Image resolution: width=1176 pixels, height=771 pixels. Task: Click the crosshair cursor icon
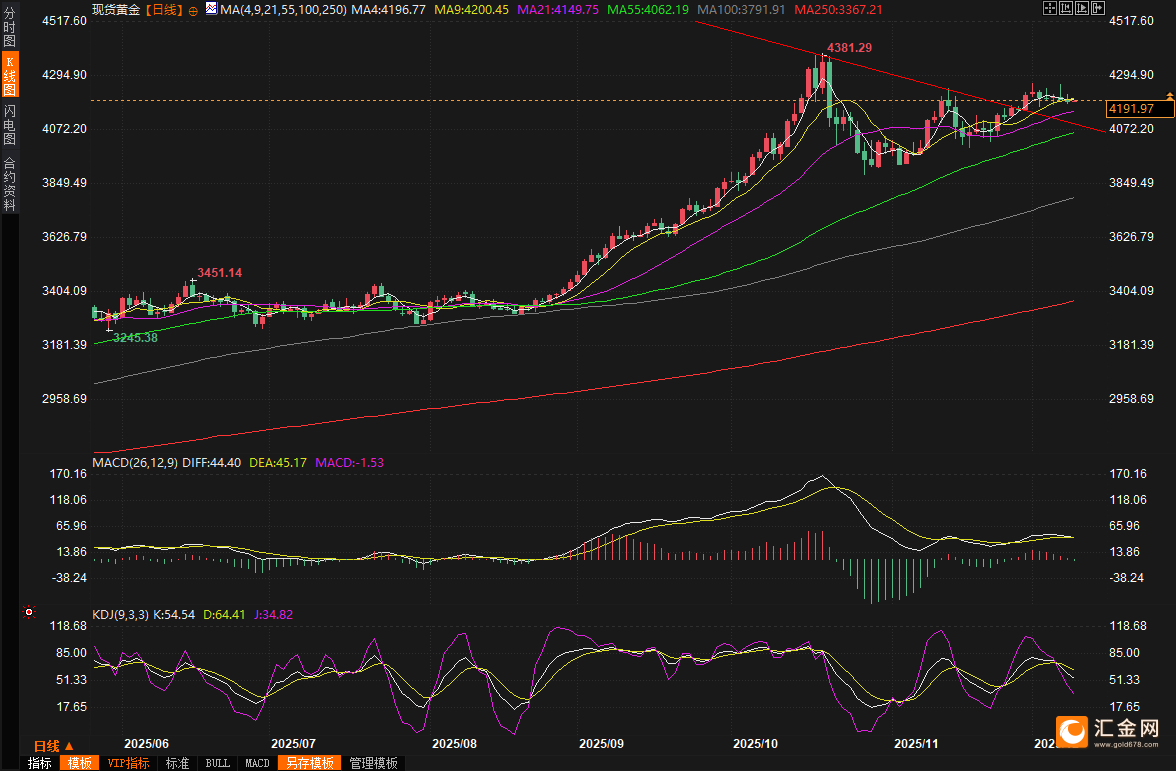pyautogui.click(x=1050, y=8)
